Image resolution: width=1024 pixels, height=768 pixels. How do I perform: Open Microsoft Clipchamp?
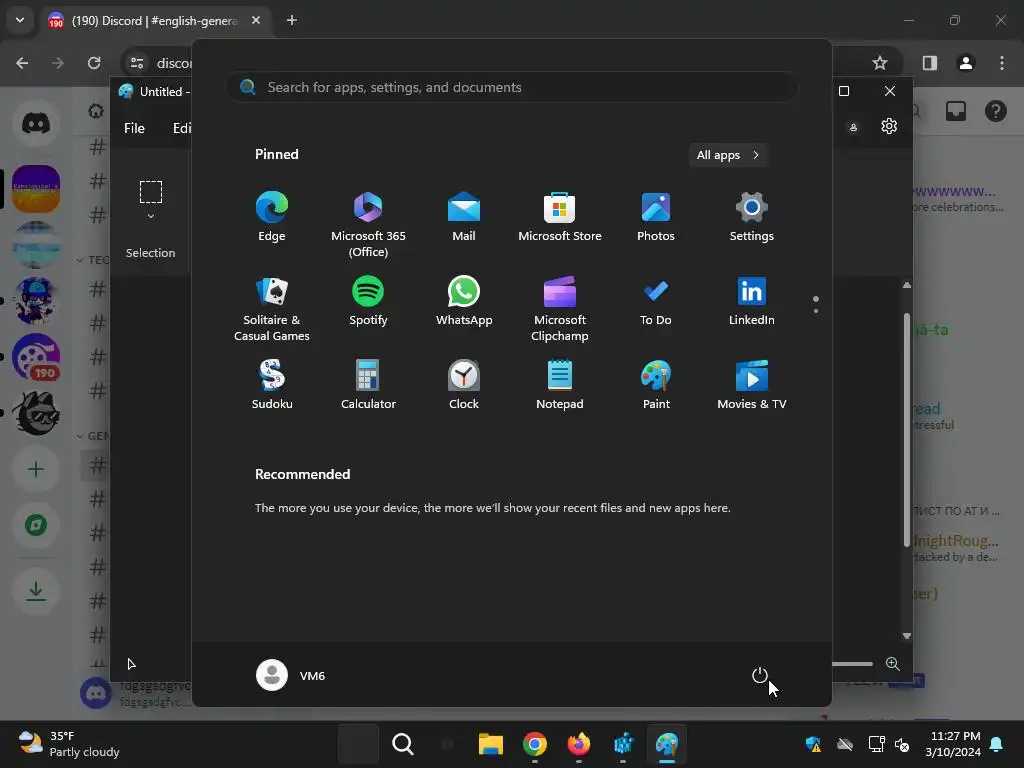(x=560, y=309)
